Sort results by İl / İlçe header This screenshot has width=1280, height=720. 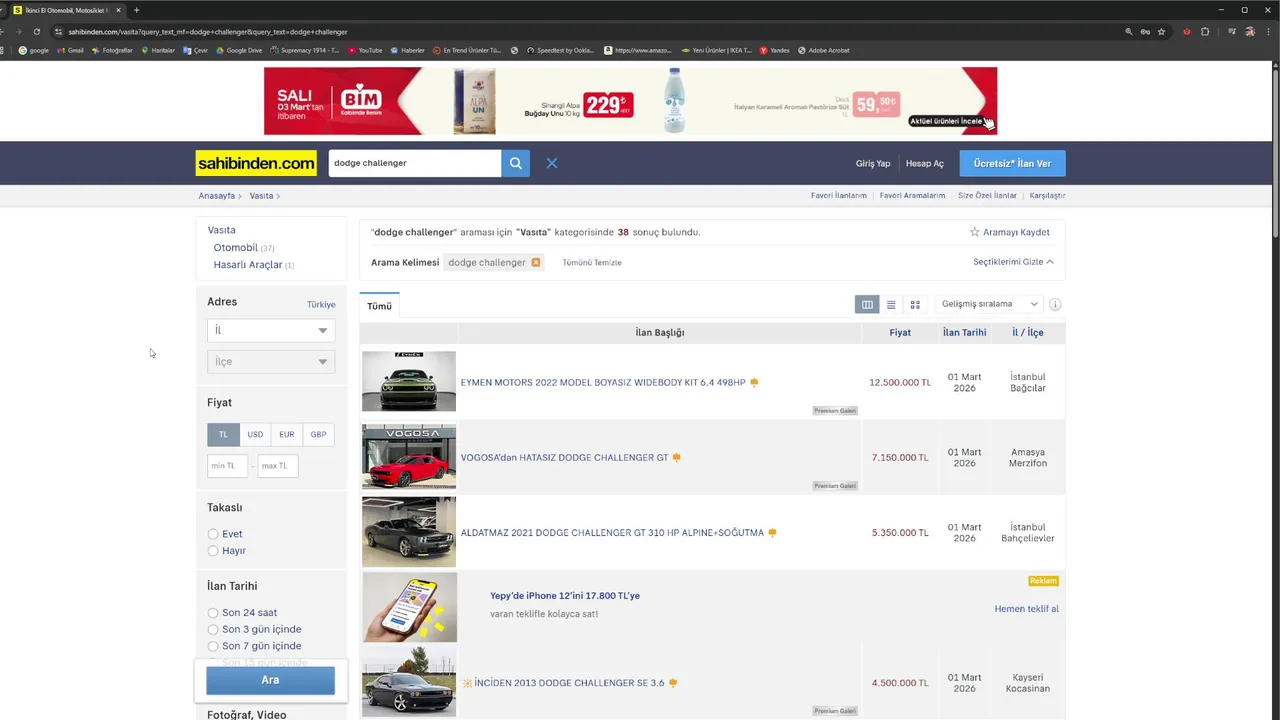(x=1027, y=333)
